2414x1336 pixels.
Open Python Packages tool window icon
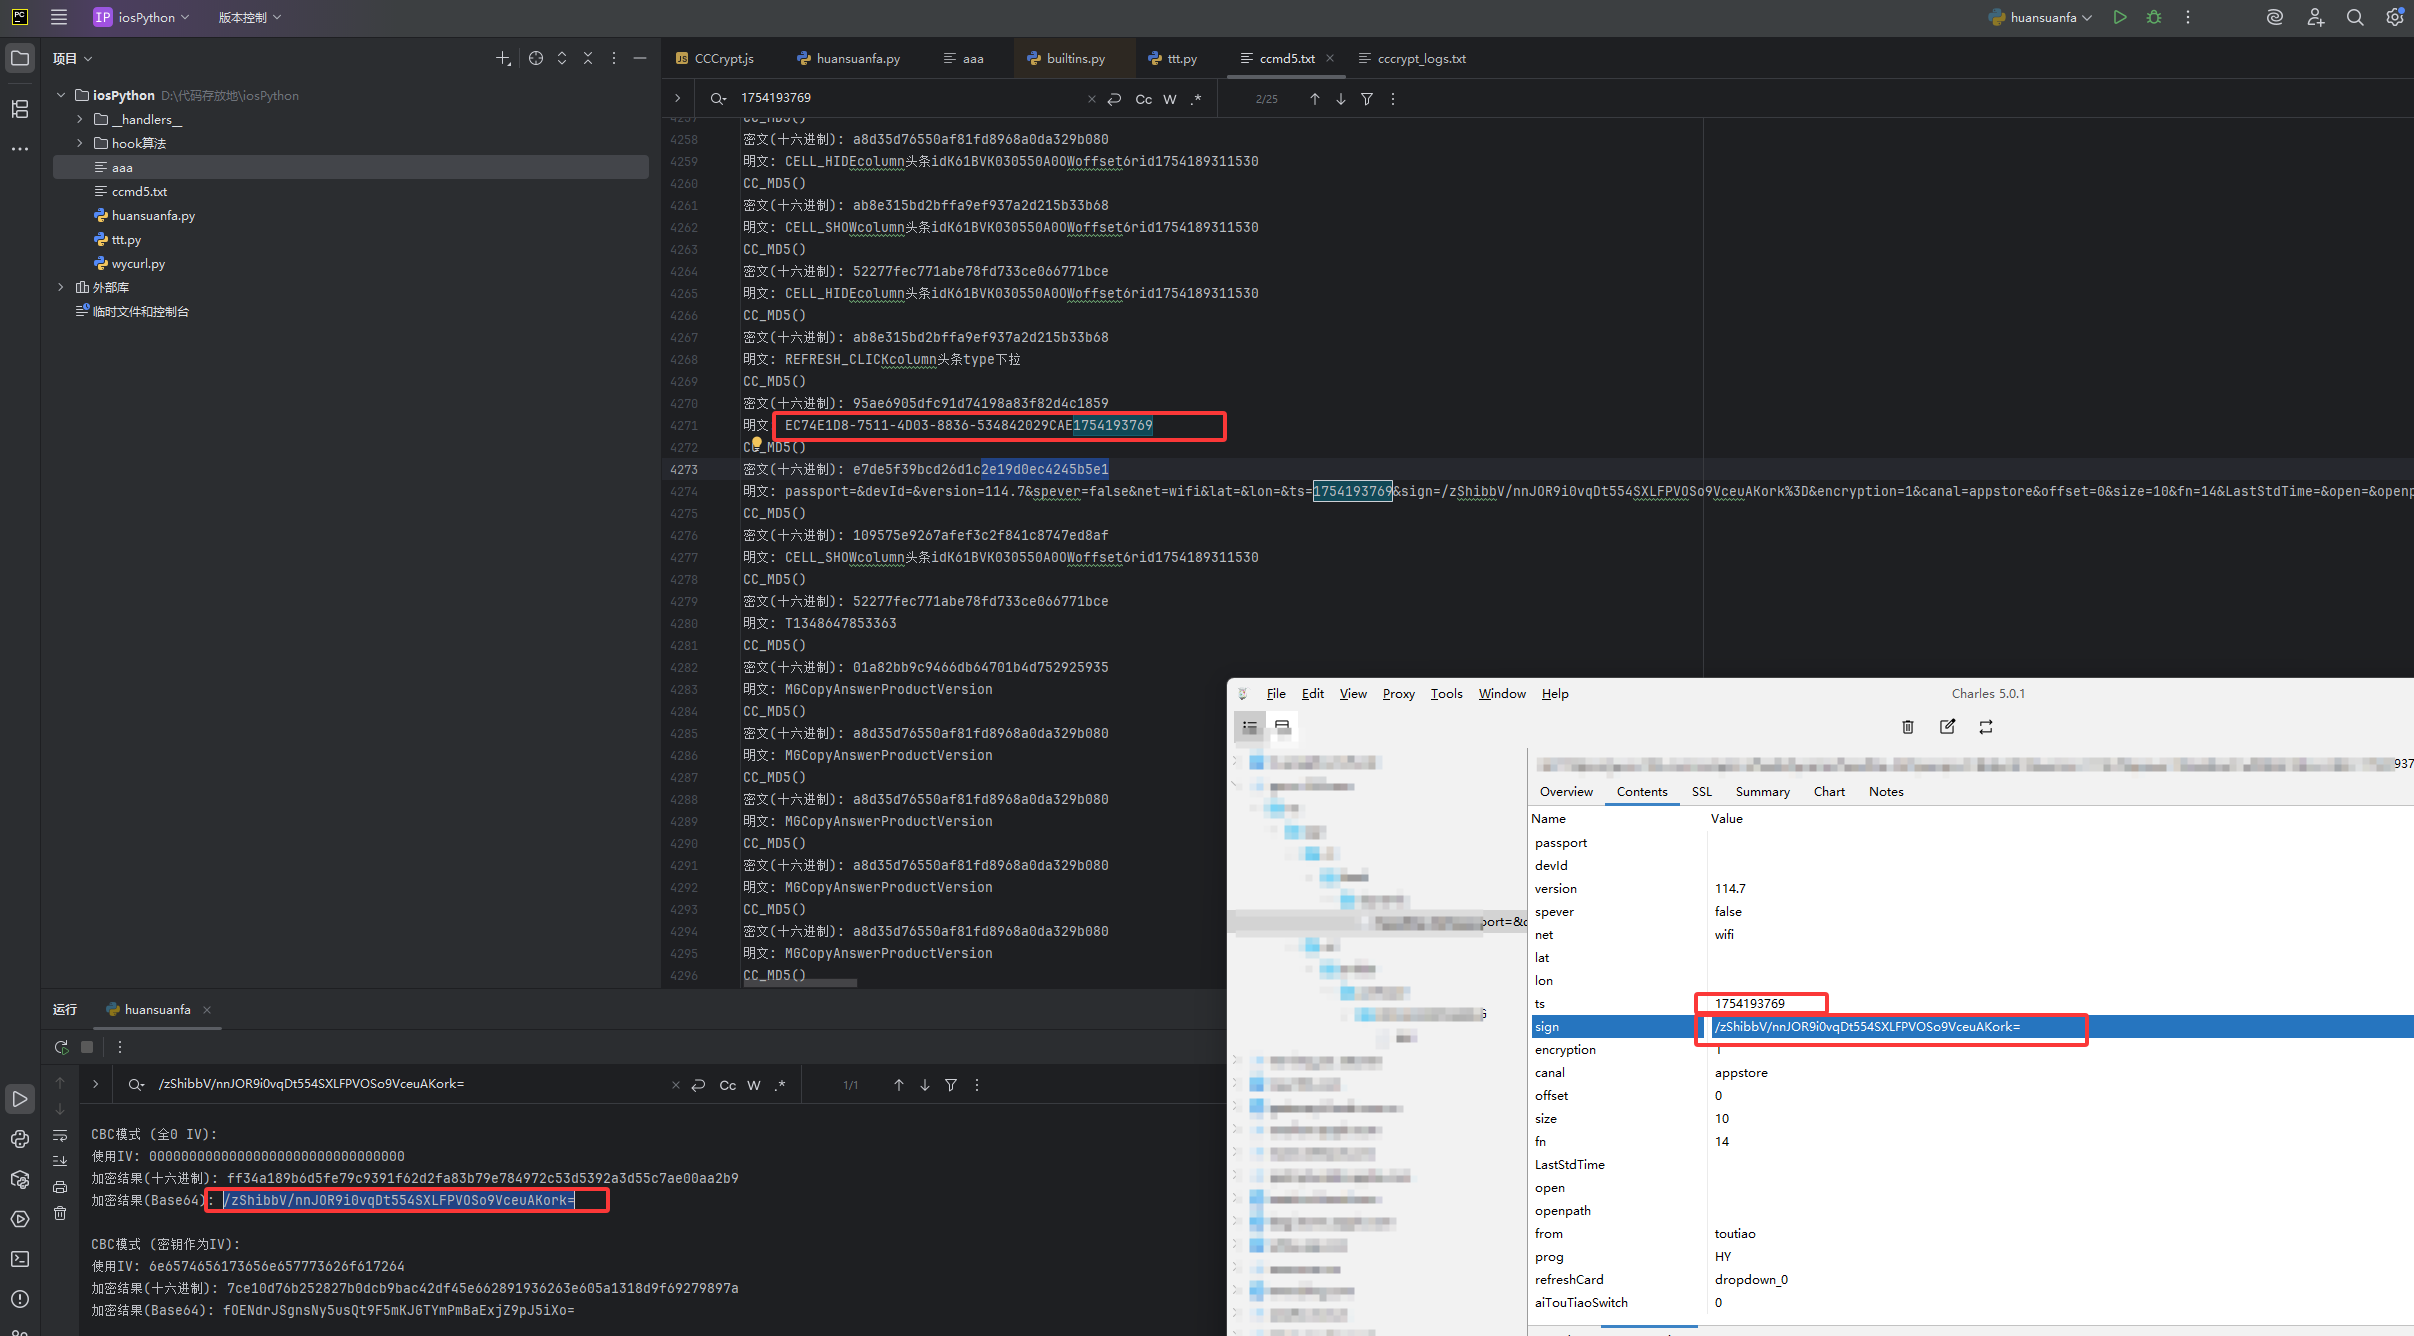pyautogui.click(x=20, y=1179)
